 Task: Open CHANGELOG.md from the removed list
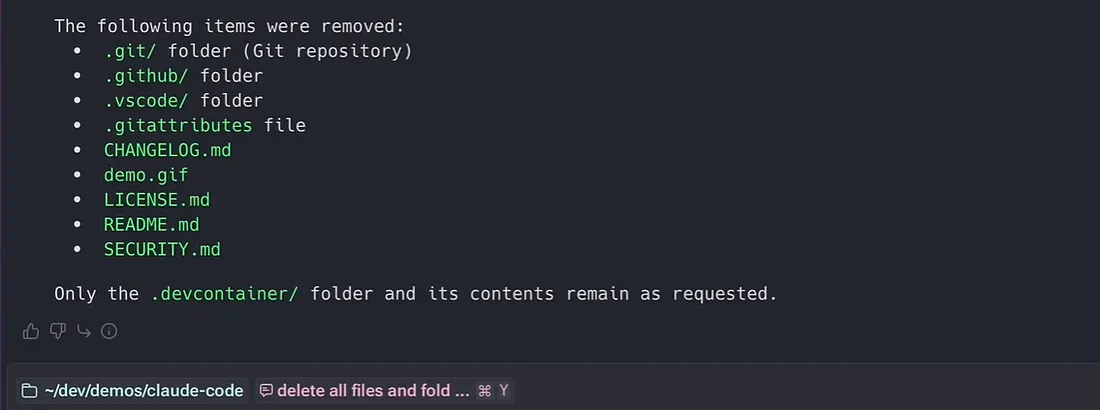(168, 150)
